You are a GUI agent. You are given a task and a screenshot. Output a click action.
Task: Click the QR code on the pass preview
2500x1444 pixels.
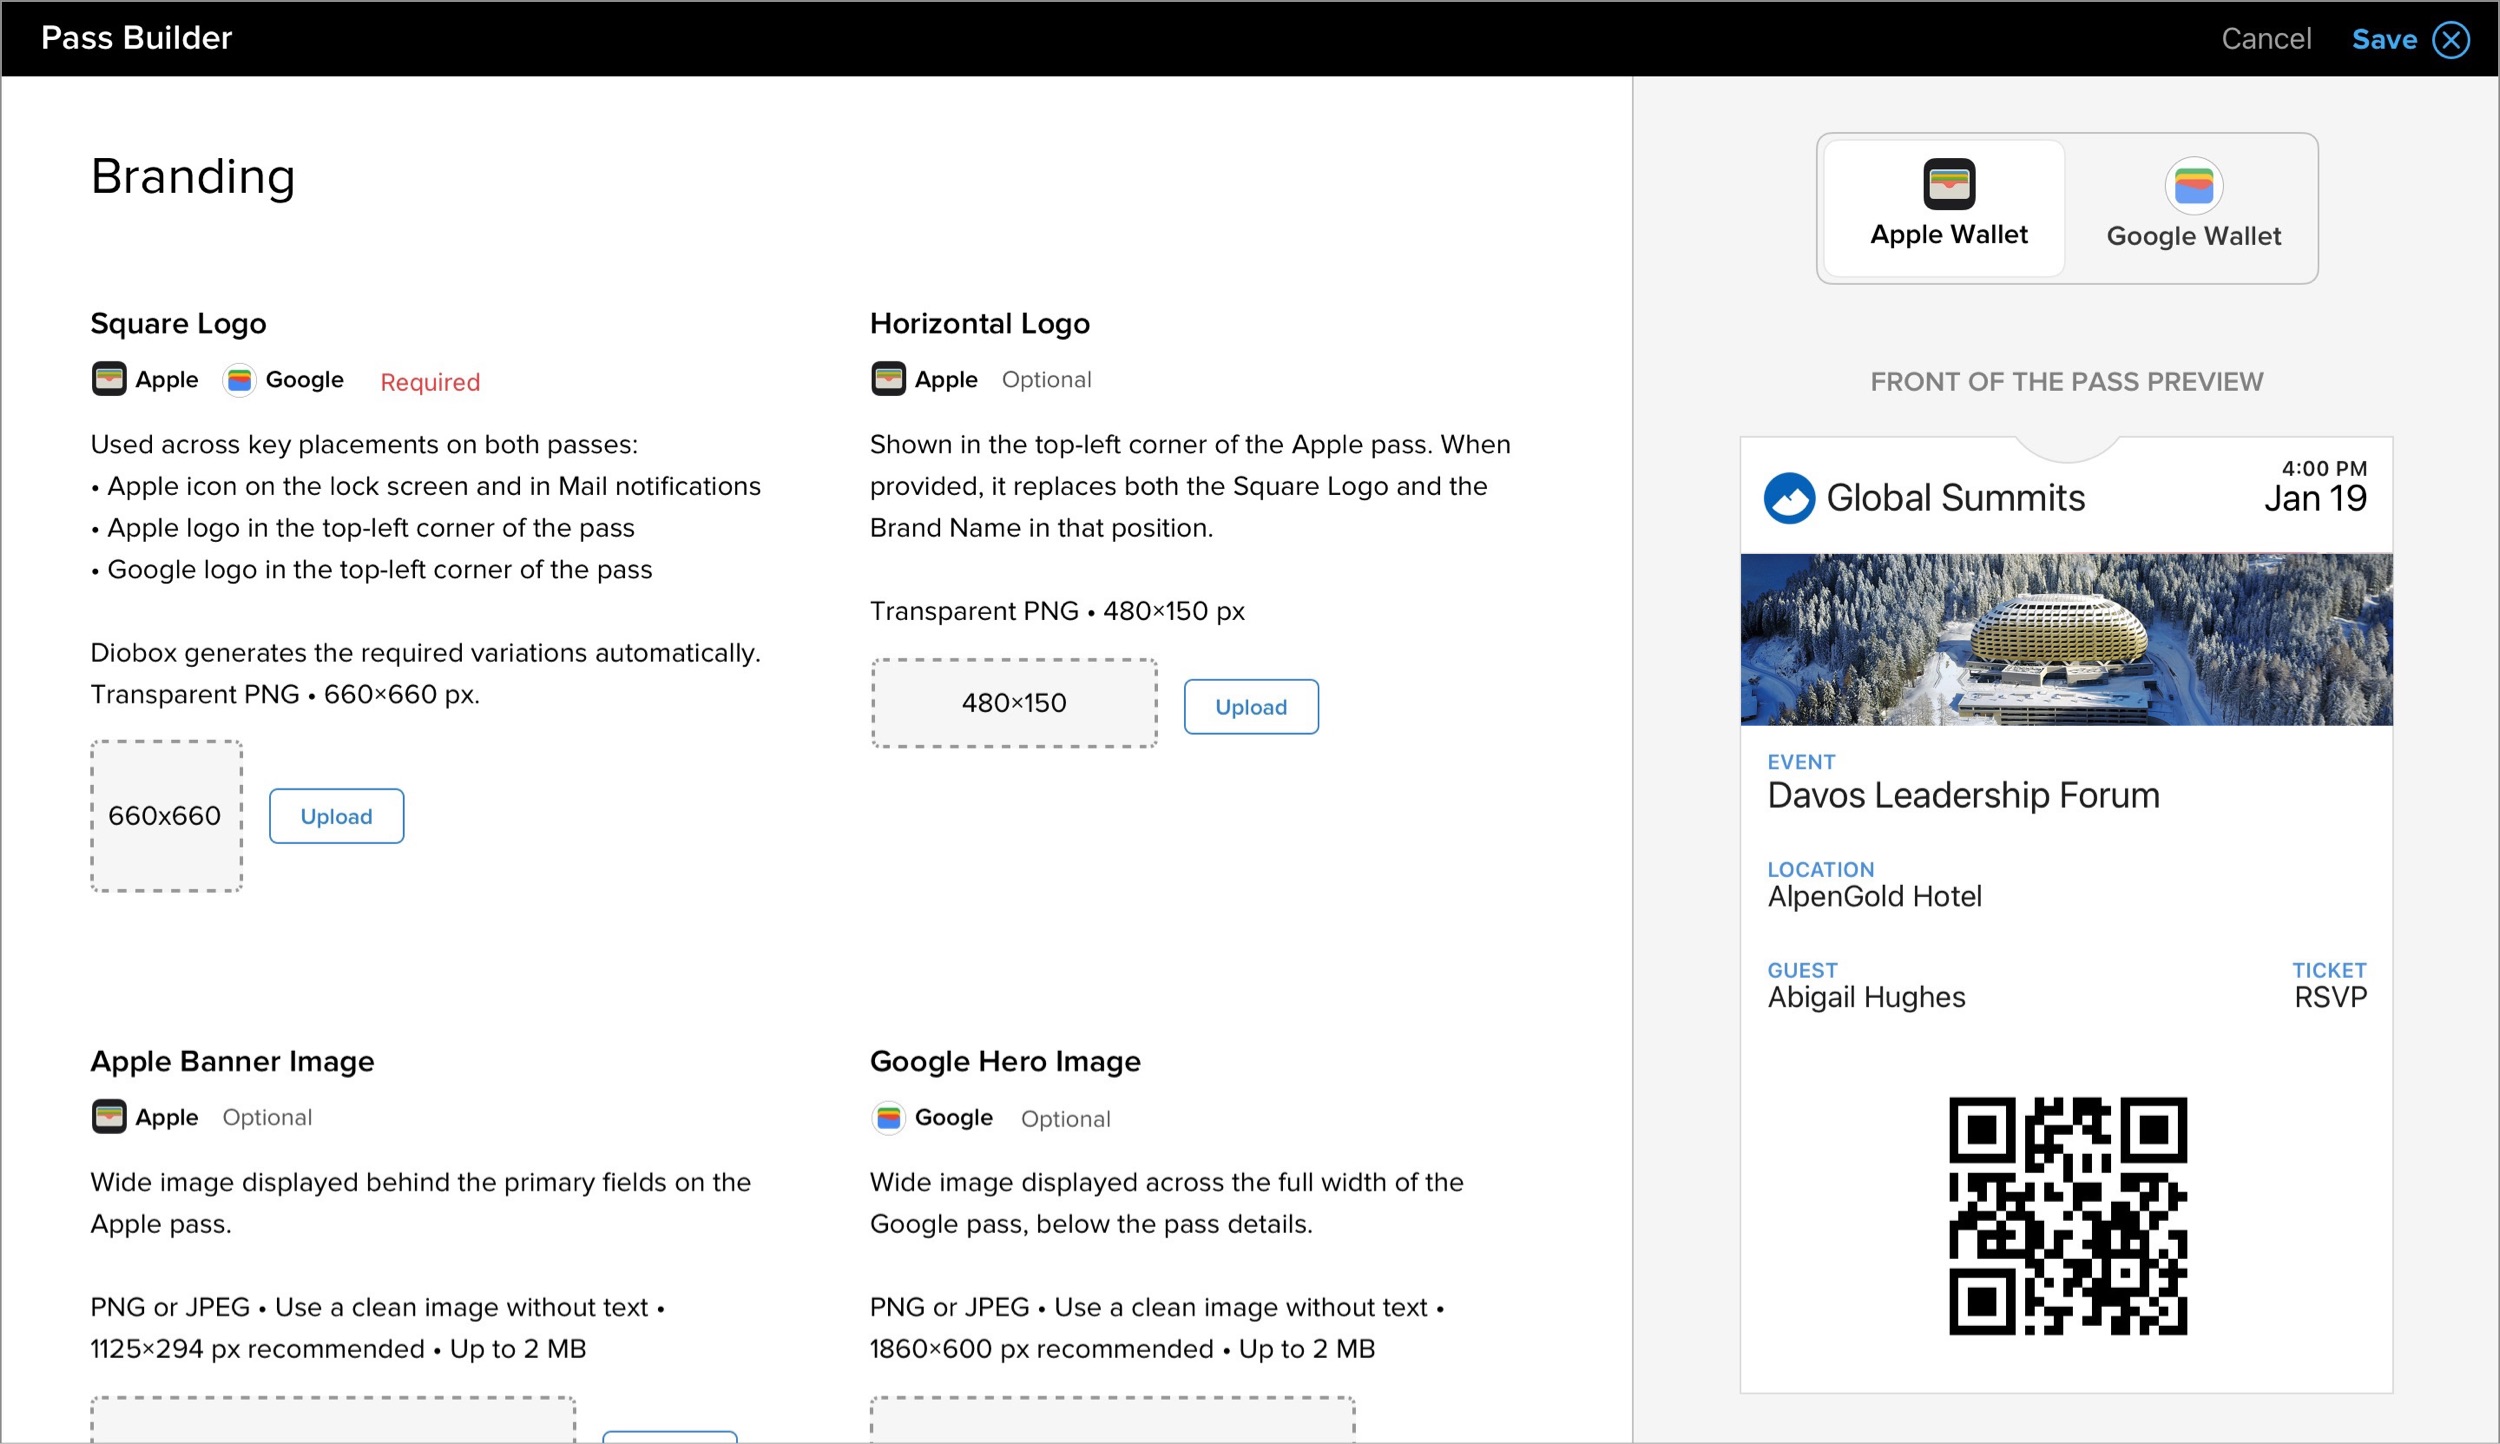click(x=2067, y=1216)
